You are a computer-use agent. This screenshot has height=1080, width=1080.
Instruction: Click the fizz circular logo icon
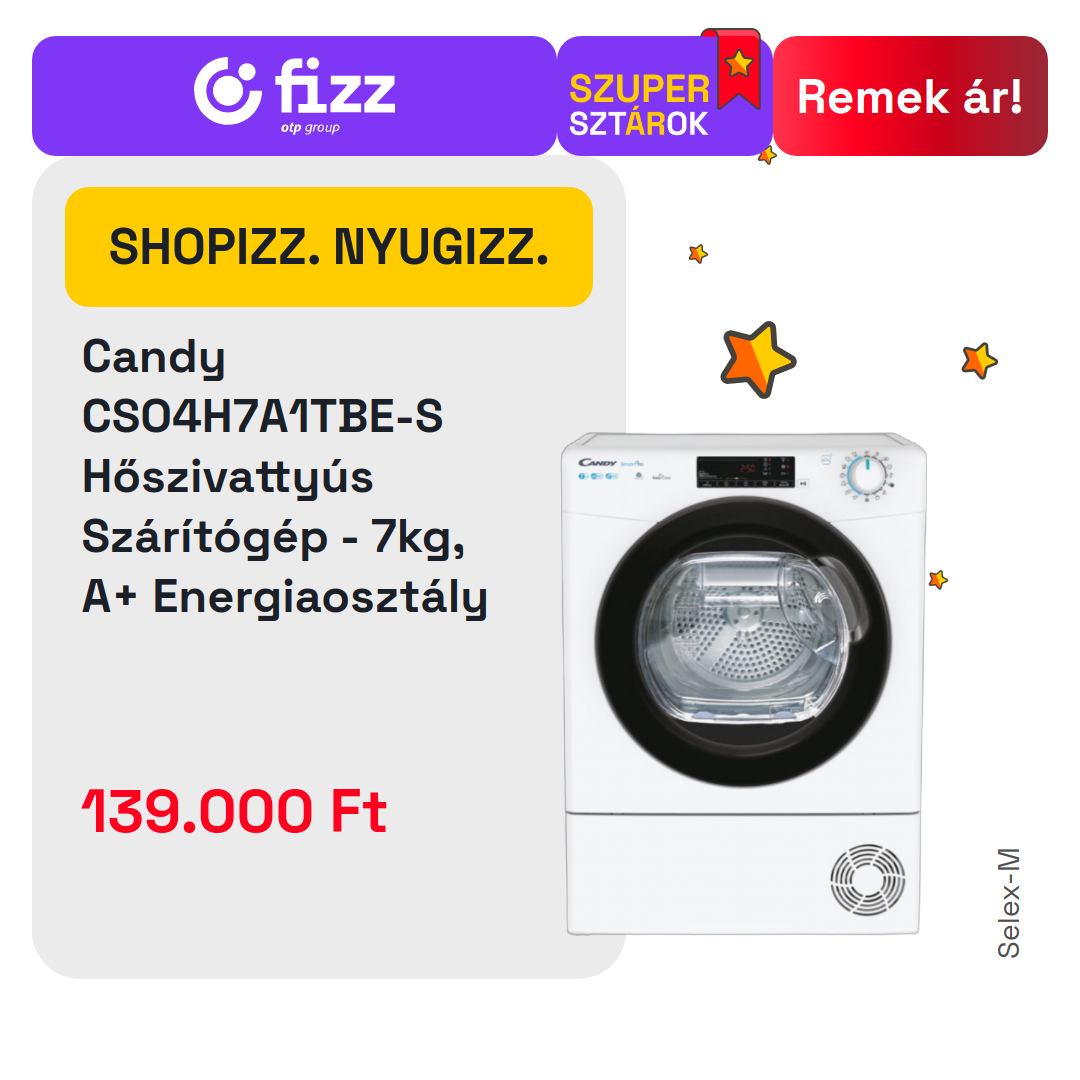(227, 91)
